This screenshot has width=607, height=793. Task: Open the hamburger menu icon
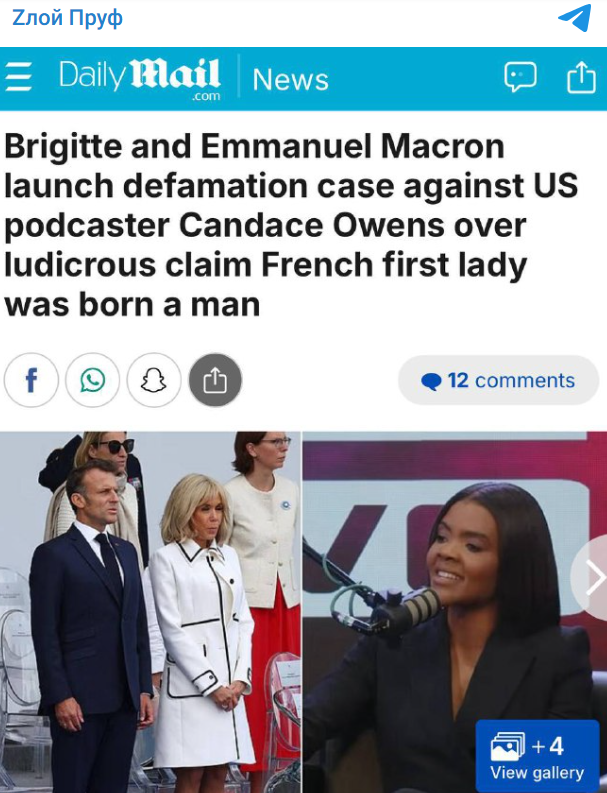point(18,77)
